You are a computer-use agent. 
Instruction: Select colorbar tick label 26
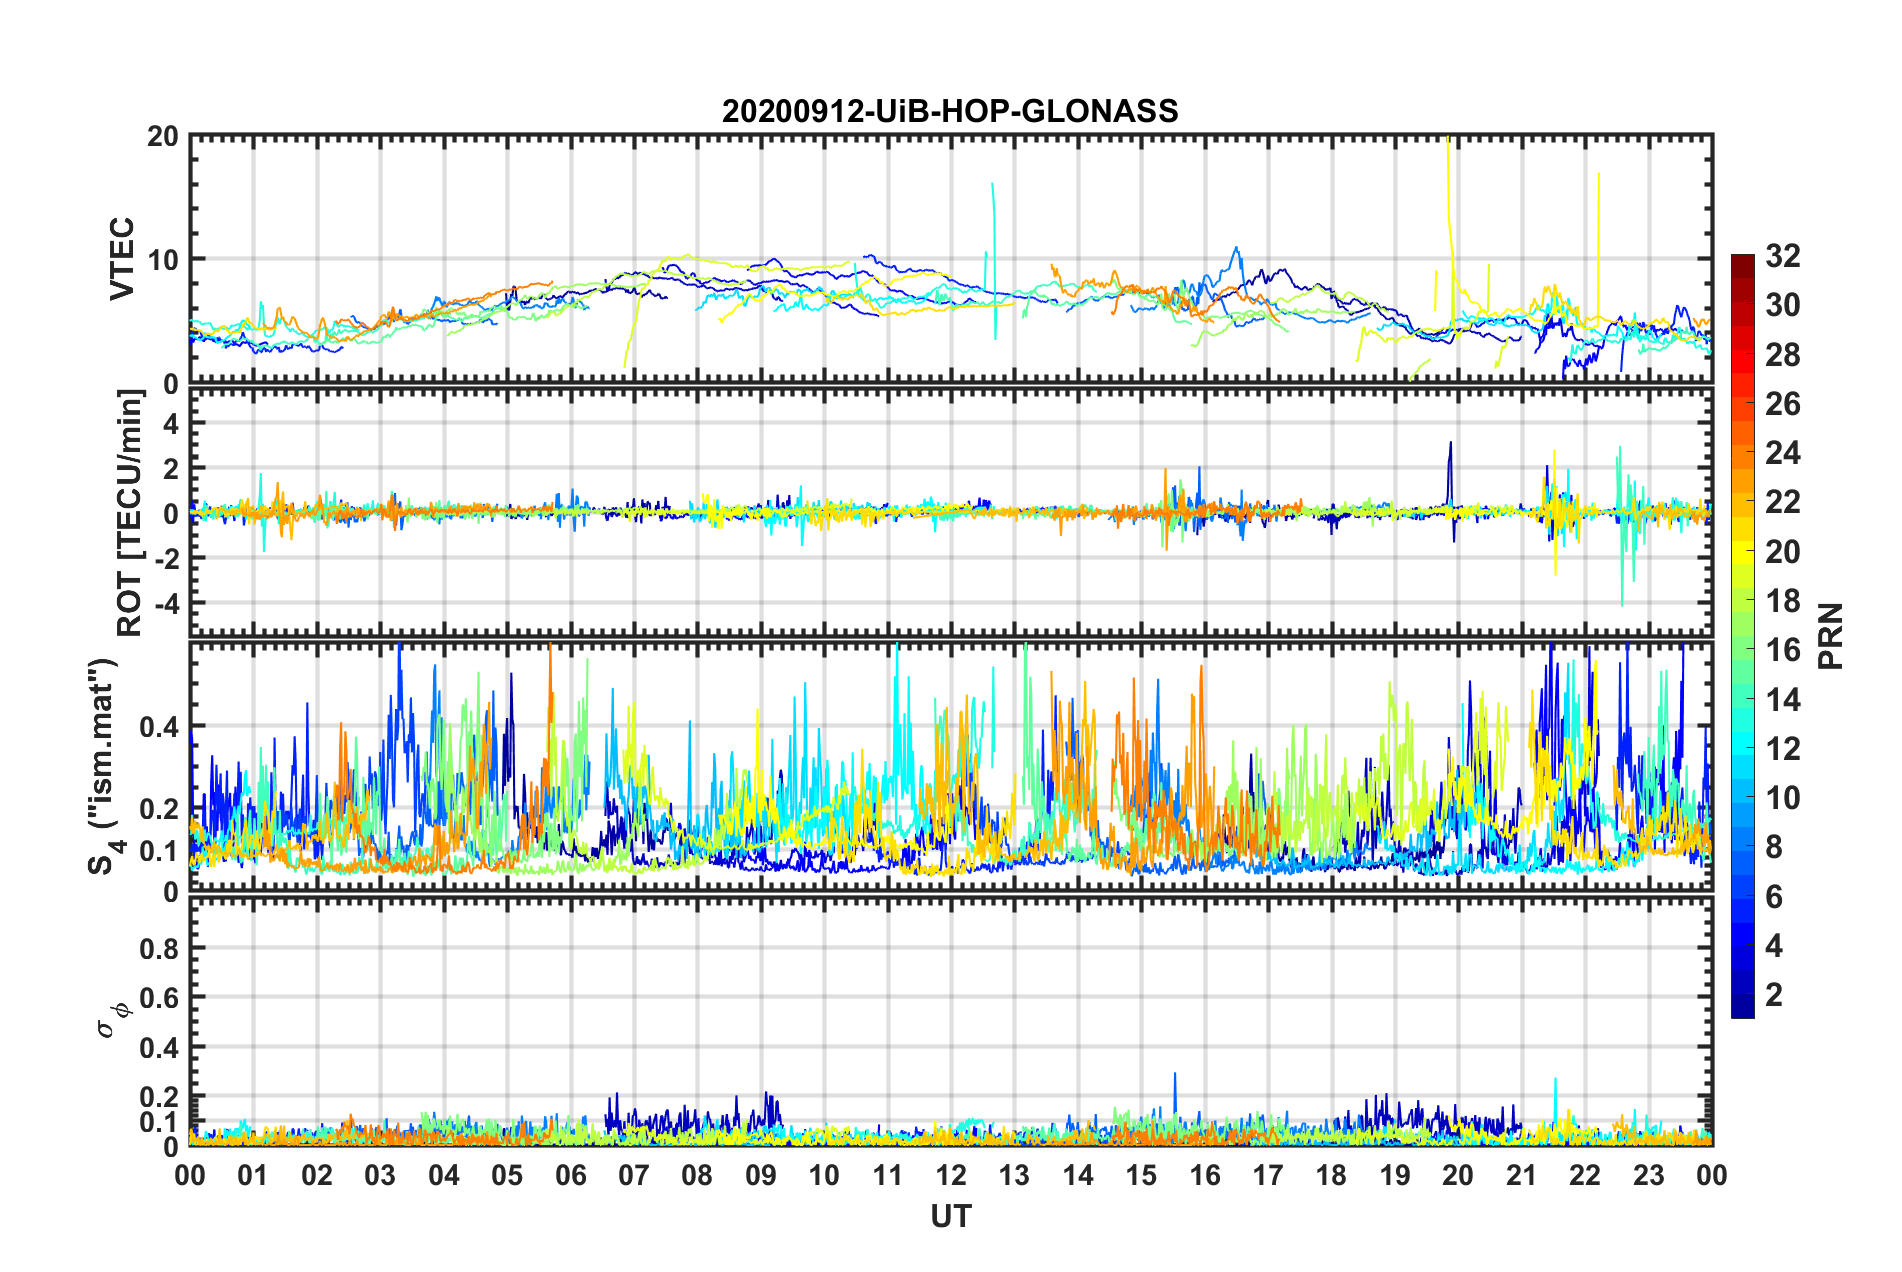click(x=1782, y=404)
